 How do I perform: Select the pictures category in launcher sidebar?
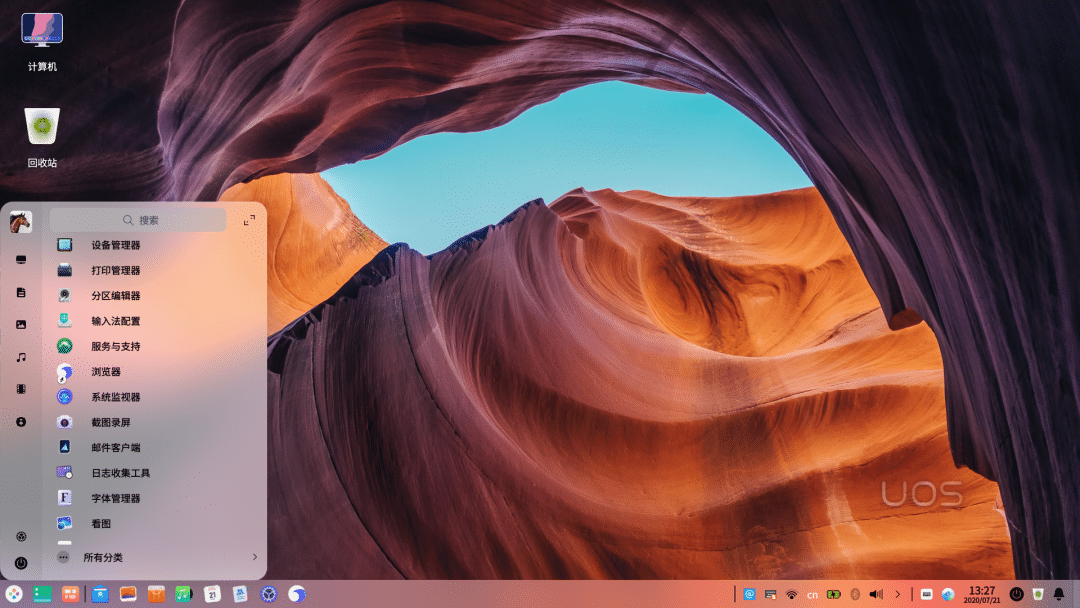point(20,324)
